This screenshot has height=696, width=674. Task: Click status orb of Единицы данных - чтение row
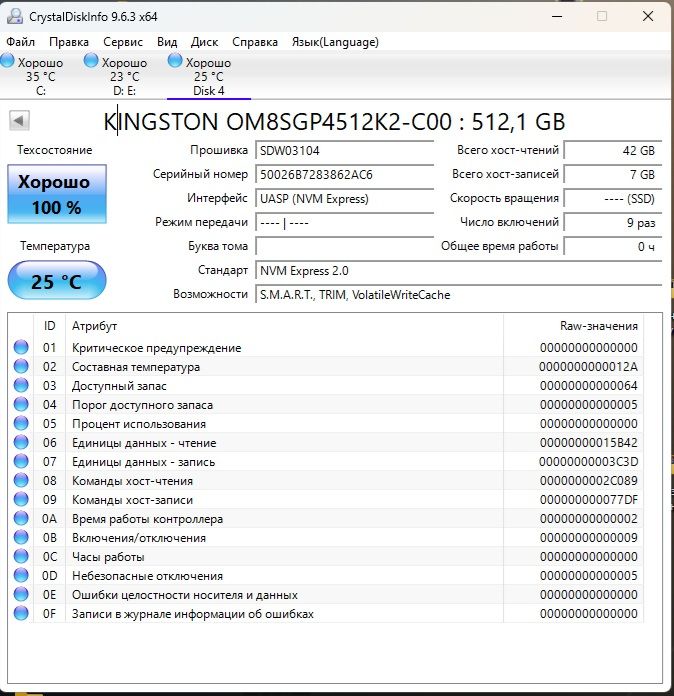pyautogui.click(x=21, y=442)
